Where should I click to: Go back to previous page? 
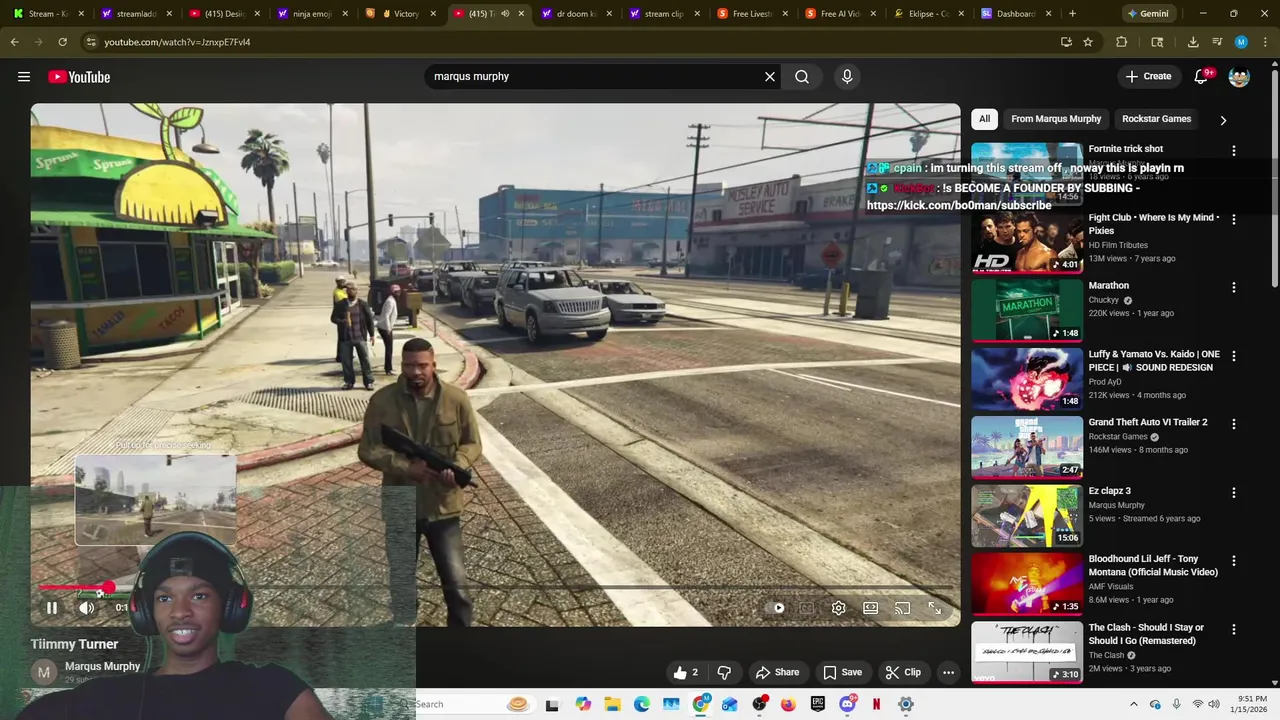coord(15,42)
